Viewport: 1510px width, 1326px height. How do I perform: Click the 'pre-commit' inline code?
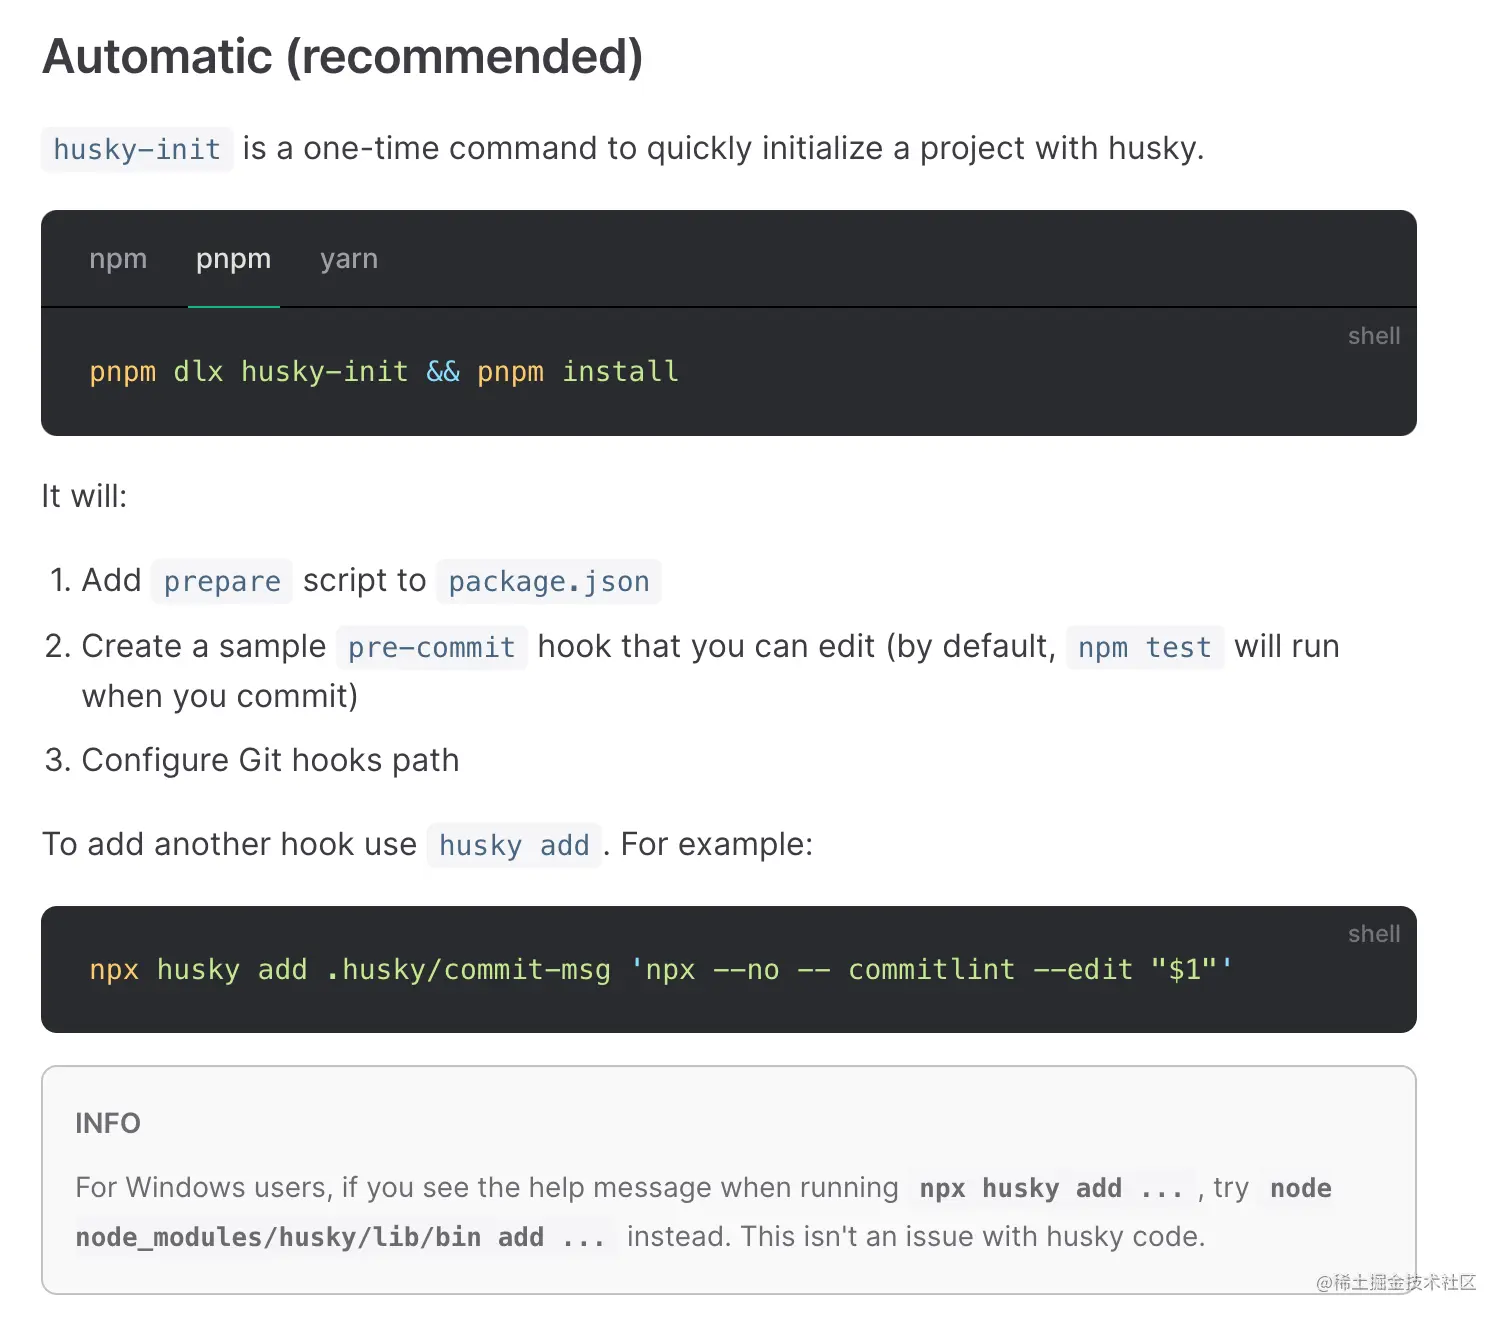pyautogui.click(x=431, y=647)
